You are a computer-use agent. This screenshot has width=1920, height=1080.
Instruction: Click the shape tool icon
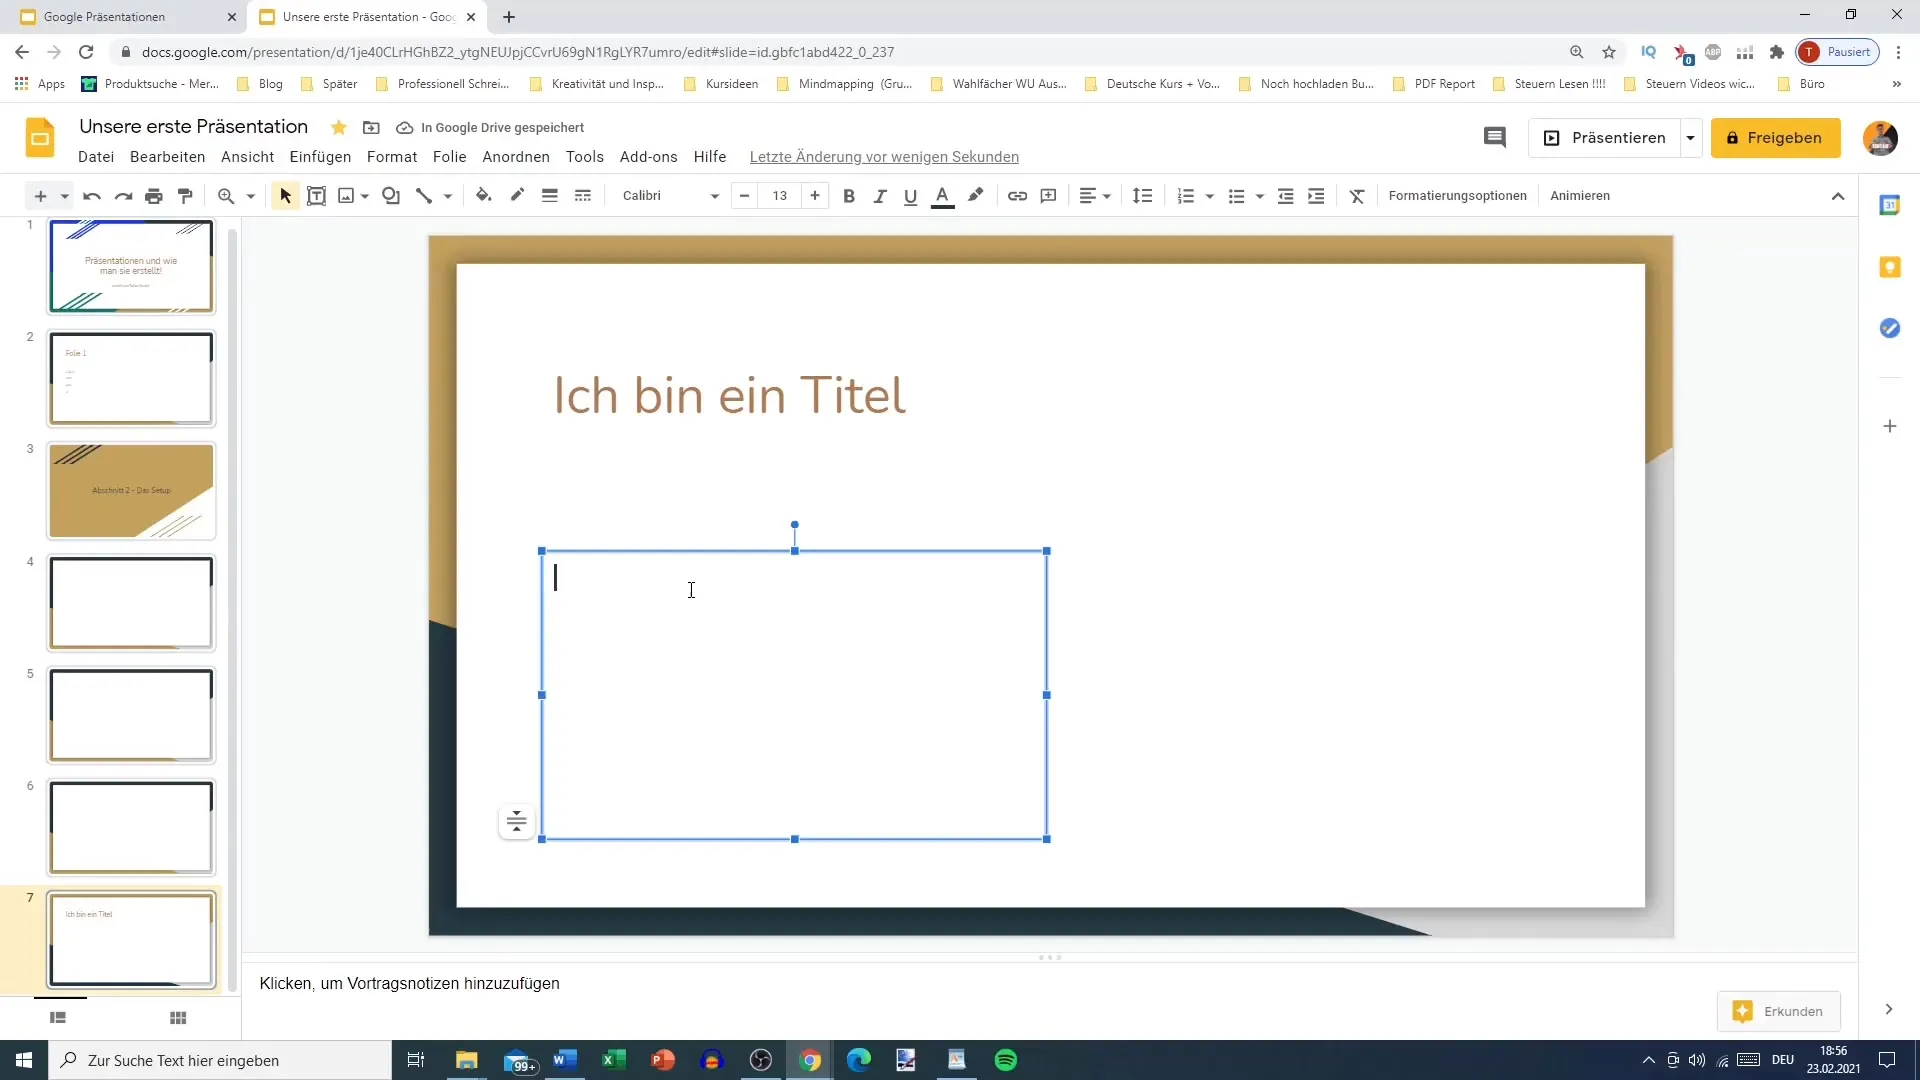pyautogui.click(x=391, y=196)
